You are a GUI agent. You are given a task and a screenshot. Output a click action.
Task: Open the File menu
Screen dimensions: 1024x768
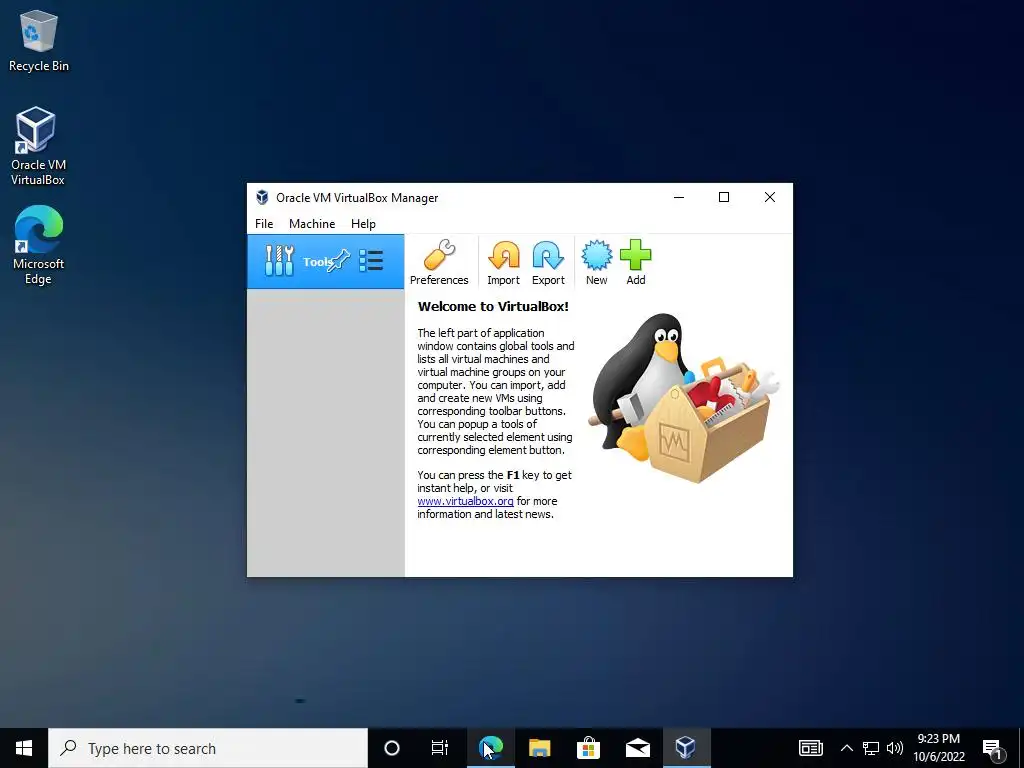click(x=264, y=223)
